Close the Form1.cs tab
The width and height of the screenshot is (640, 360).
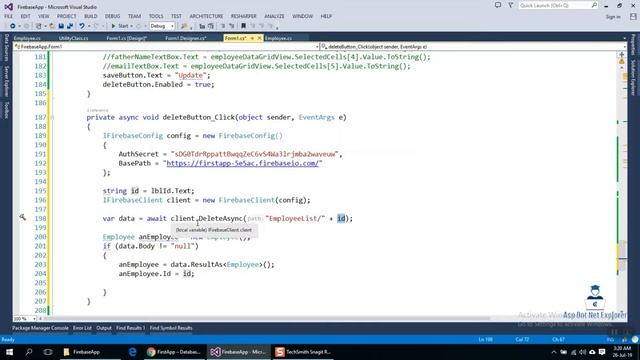click(x=259, y=38)
